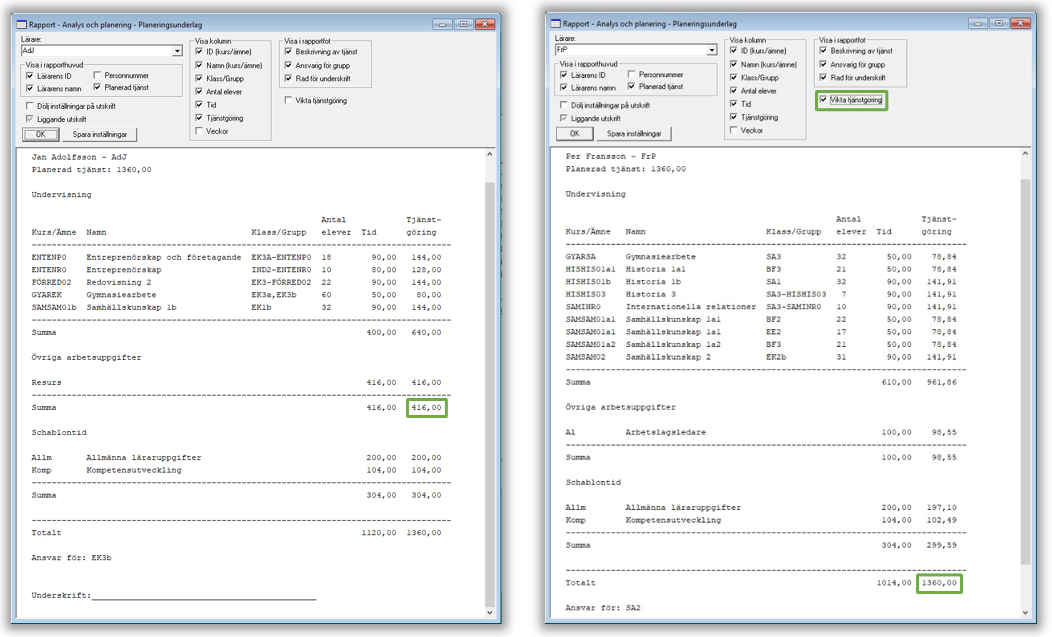Click the window icon of AdJ report window

click(x=21, y=25)
